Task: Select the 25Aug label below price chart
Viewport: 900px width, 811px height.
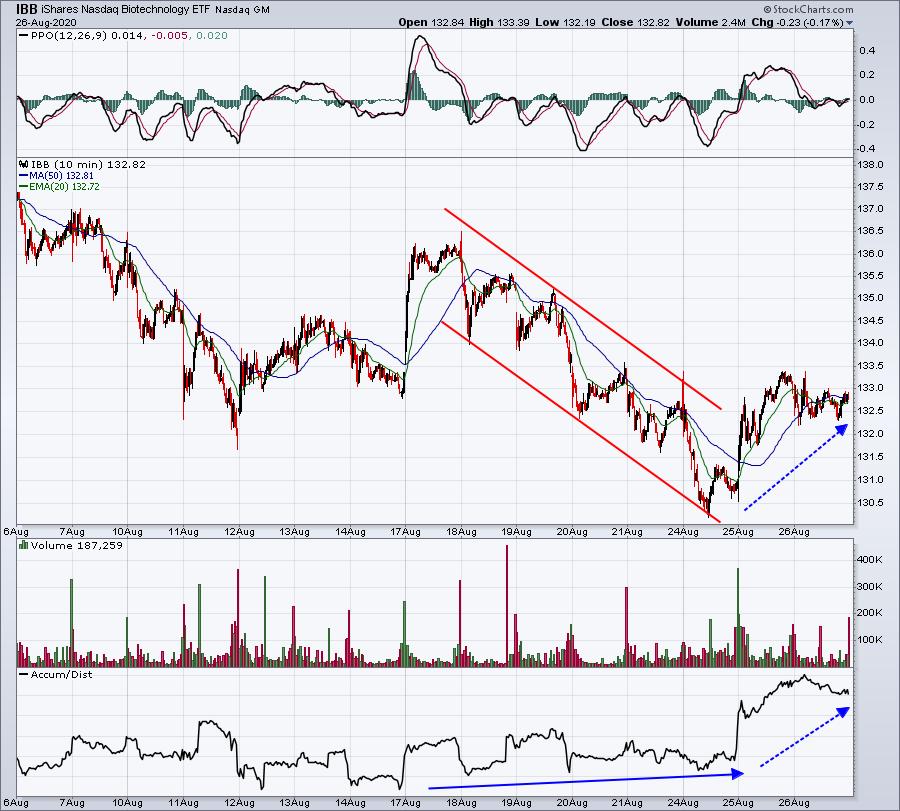Action: 738,531
